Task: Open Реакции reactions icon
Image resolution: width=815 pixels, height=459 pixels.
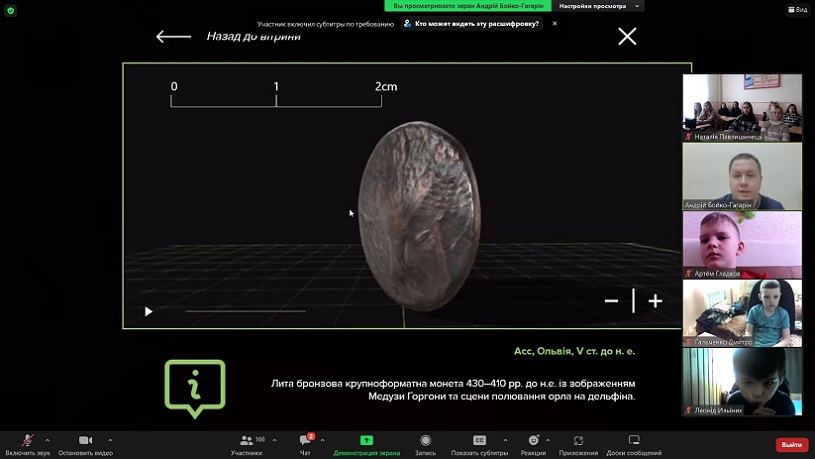Action: click(533, 440)
